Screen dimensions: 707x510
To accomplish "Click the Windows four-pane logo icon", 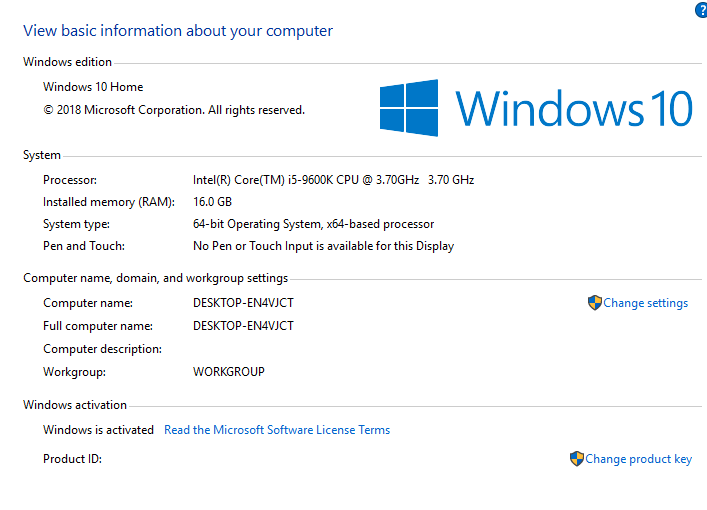I will click(x=409, y=108).
